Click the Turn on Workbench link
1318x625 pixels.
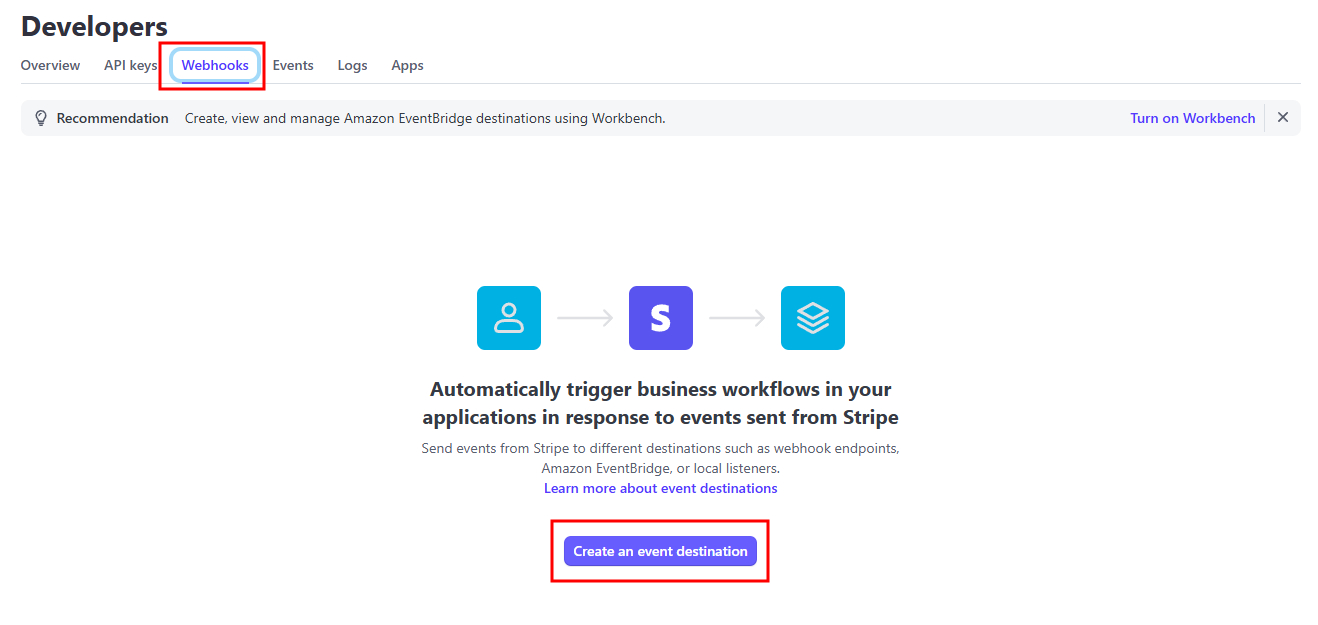[x=1192, y=118]
